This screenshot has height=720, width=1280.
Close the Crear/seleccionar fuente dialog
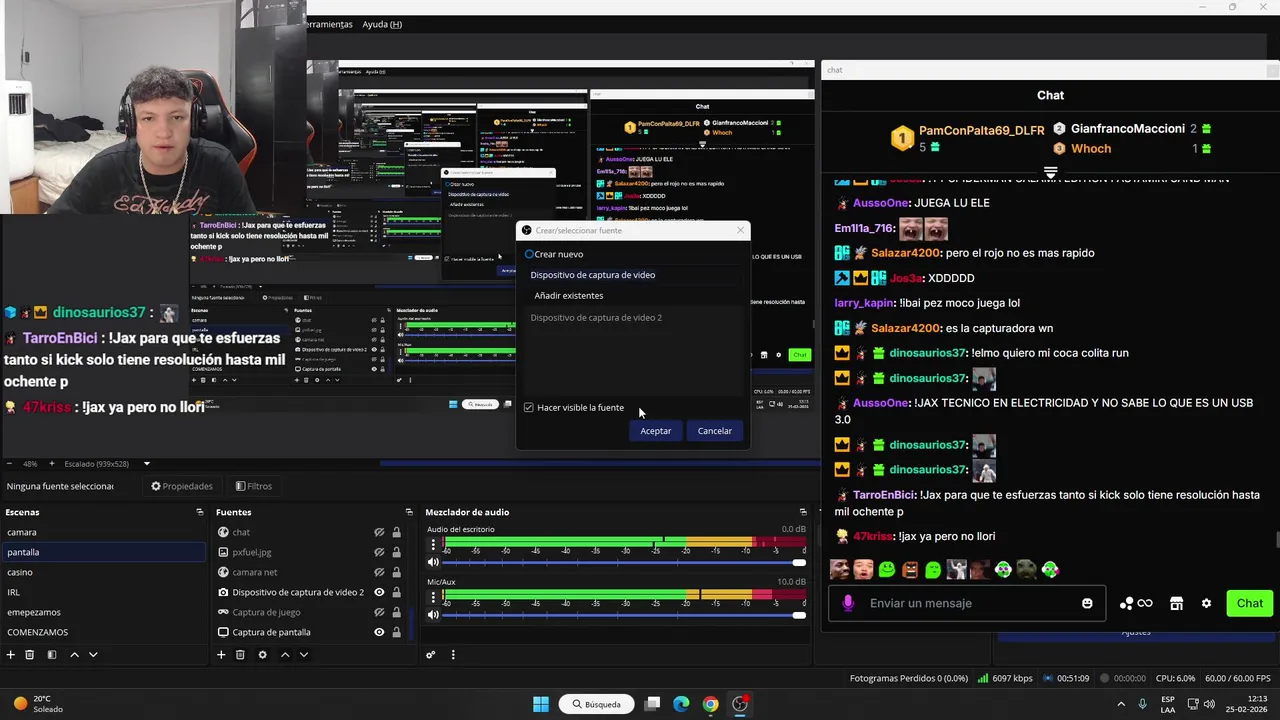740,230
